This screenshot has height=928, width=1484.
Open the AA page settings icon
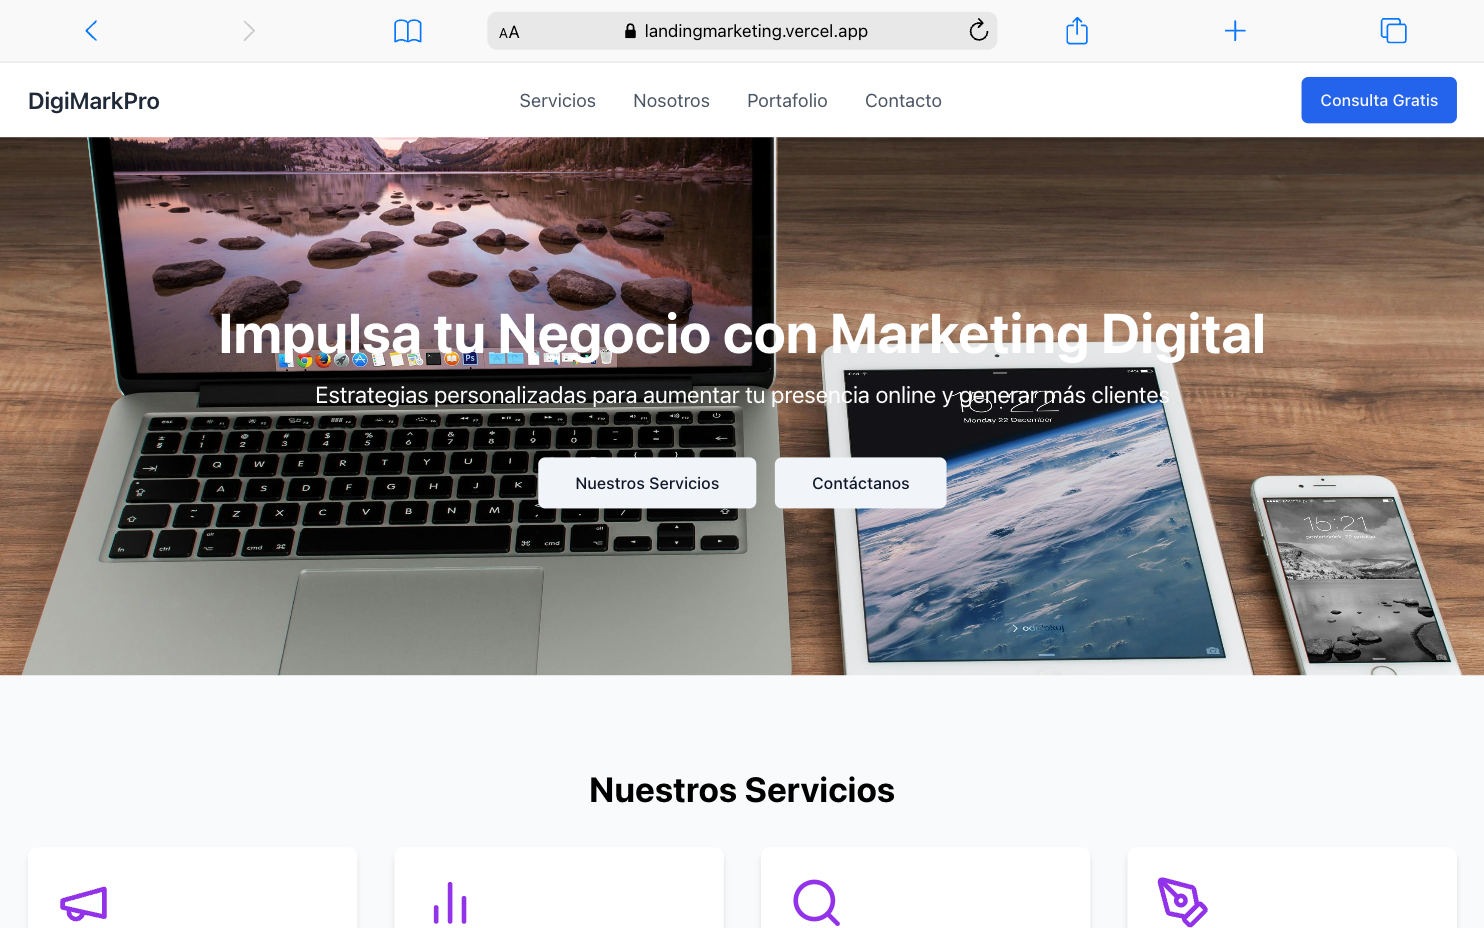coord(509,31)
